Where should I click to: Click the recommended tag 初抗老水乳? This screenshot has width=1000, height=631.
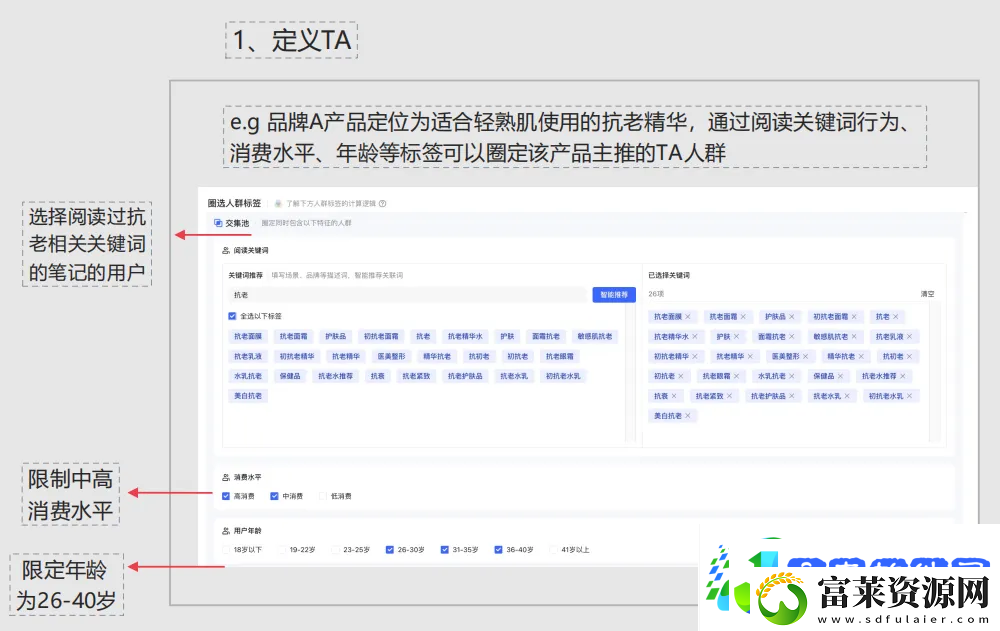(x=563, y=376)
